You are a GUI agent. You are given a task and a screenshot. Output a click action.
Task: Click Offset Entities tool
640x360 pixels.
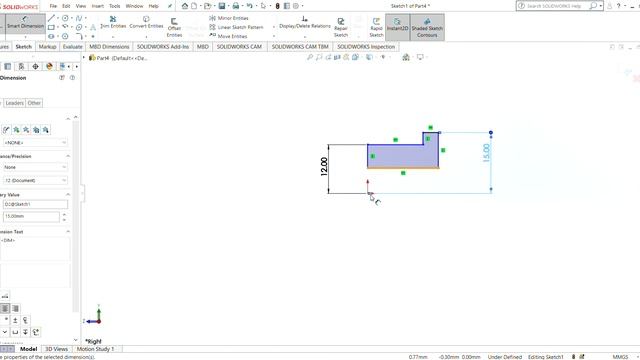[174, 27]
